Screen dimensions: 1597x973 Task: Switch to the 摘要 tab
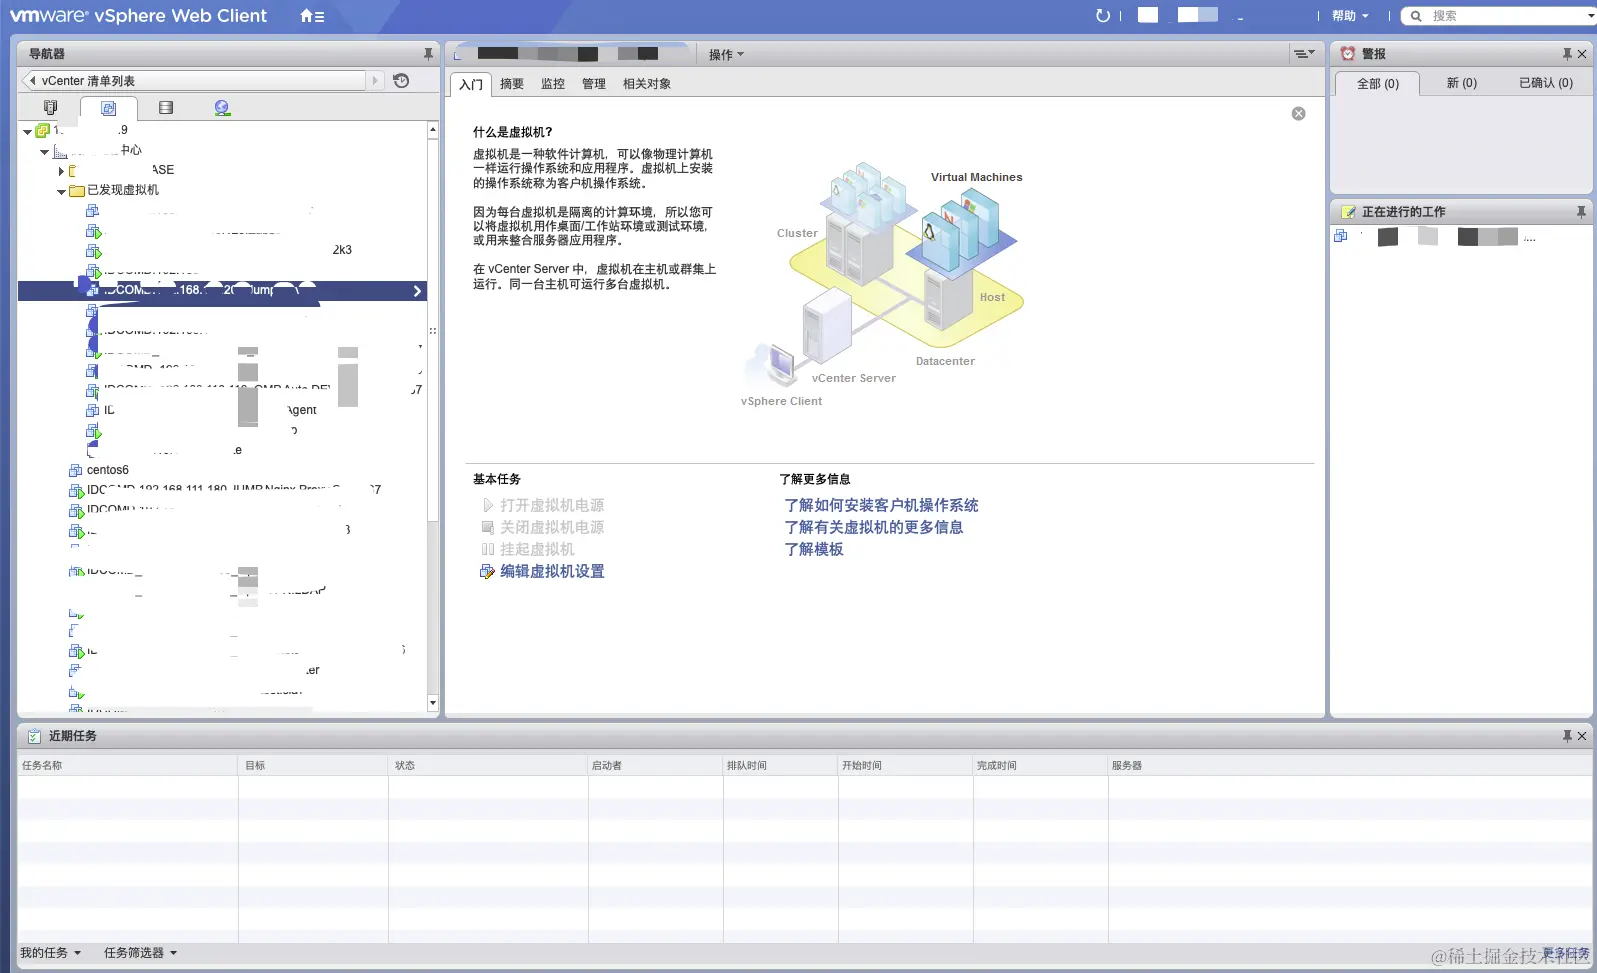point(512,84)
